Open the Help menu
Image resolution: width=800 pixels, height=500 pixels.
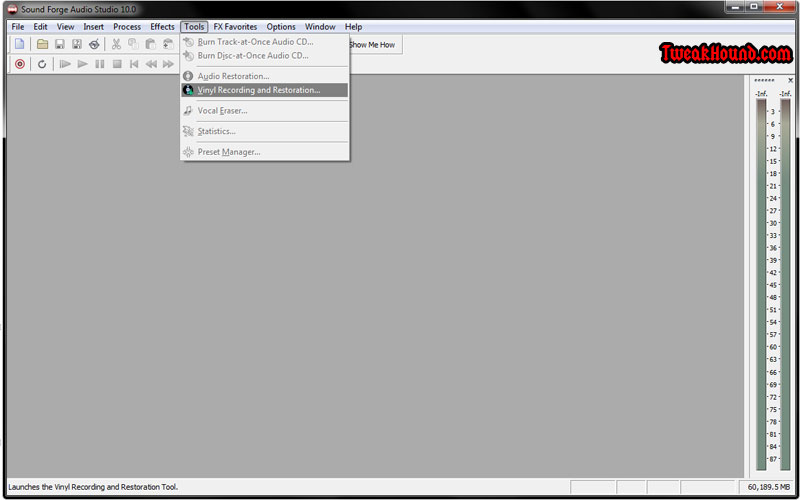(353, 27)
